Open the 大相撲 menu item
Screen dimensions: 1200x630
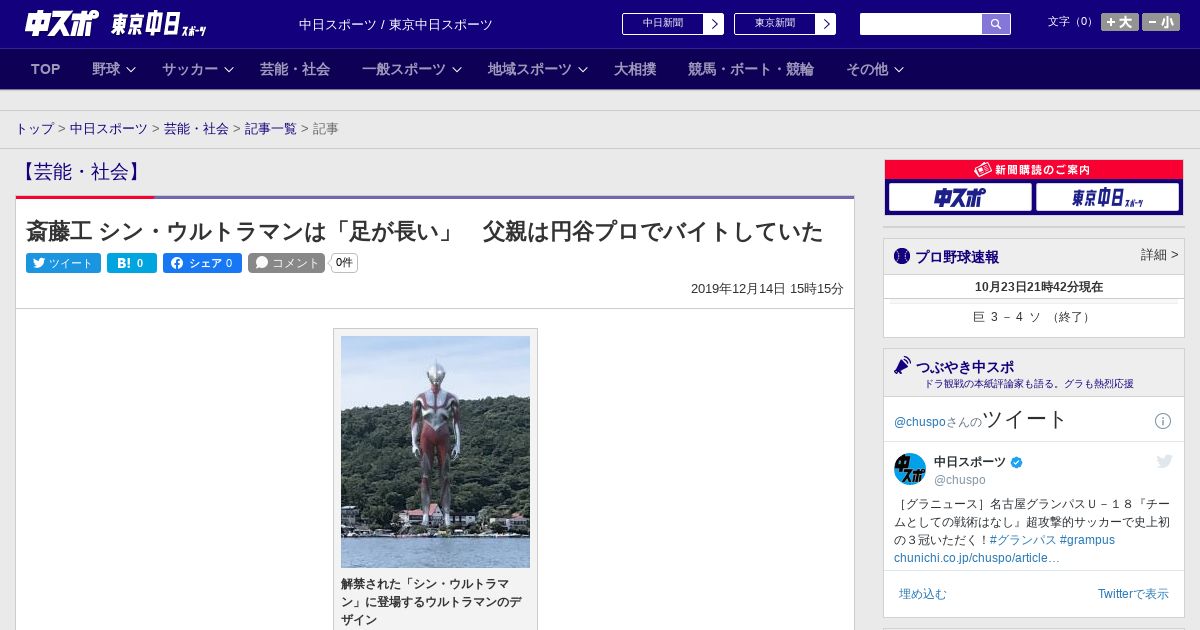tap(635, 69)
